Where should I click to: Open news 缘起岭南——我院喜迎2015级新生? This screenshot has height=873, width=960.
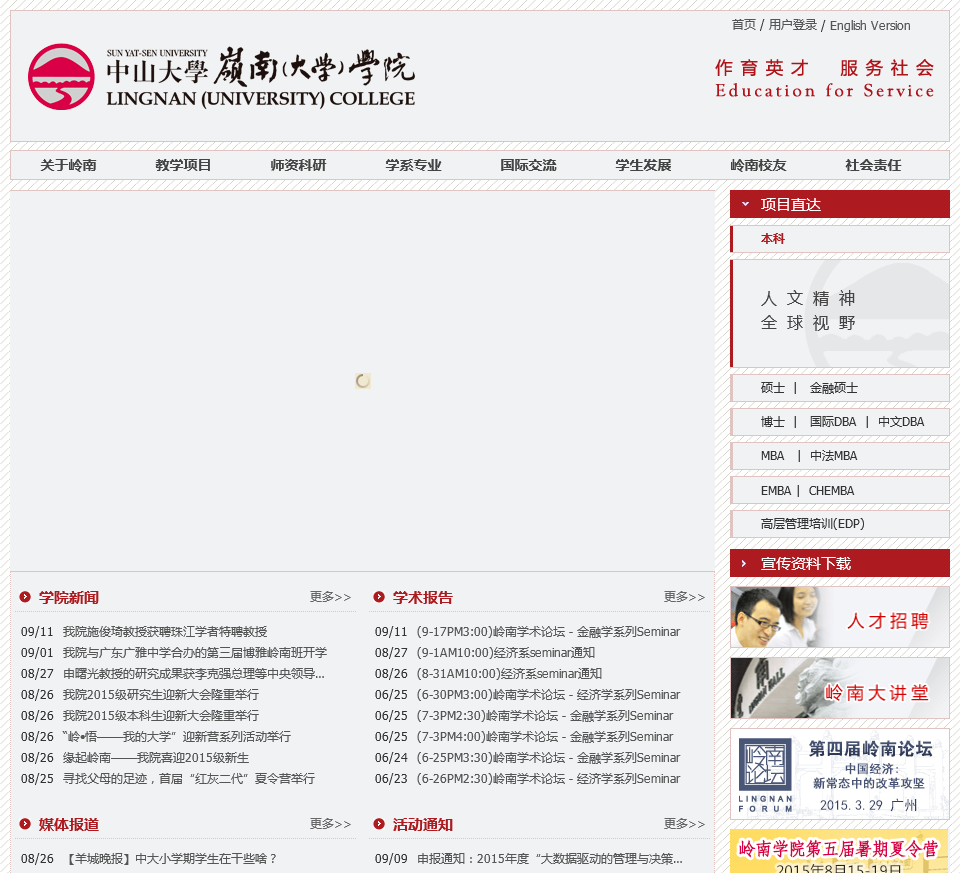click(156, 758)
